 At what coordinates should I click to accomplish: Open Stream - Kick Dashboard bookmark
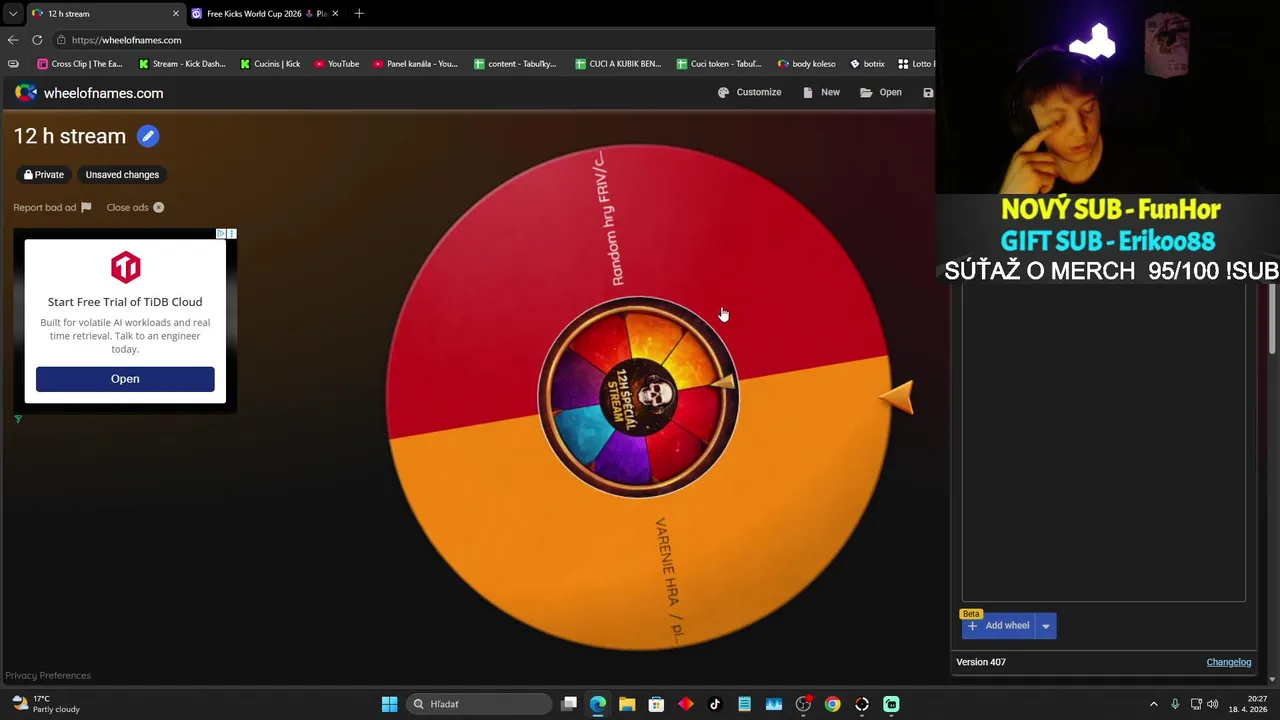pos(182,64)
